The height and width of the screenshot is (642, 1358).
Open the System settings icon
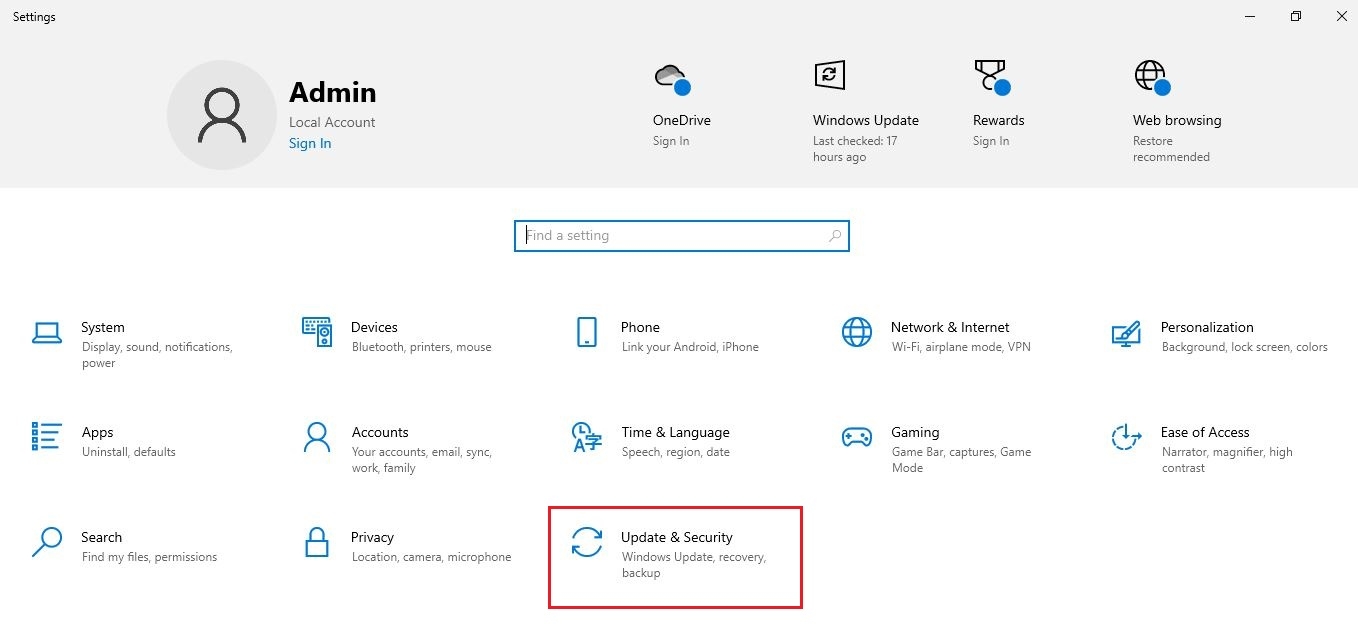(x=47, y=333)
